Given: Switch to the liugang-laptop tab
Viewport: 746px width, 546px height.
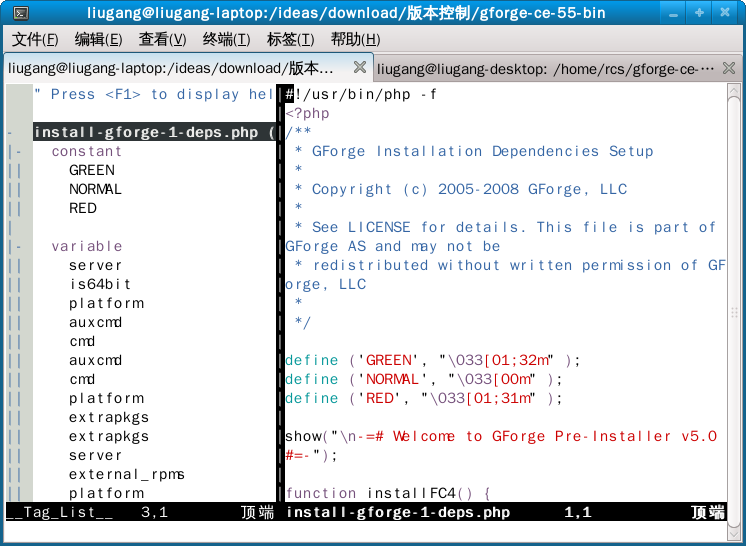Looking at the screenshot, I should 187,68.
